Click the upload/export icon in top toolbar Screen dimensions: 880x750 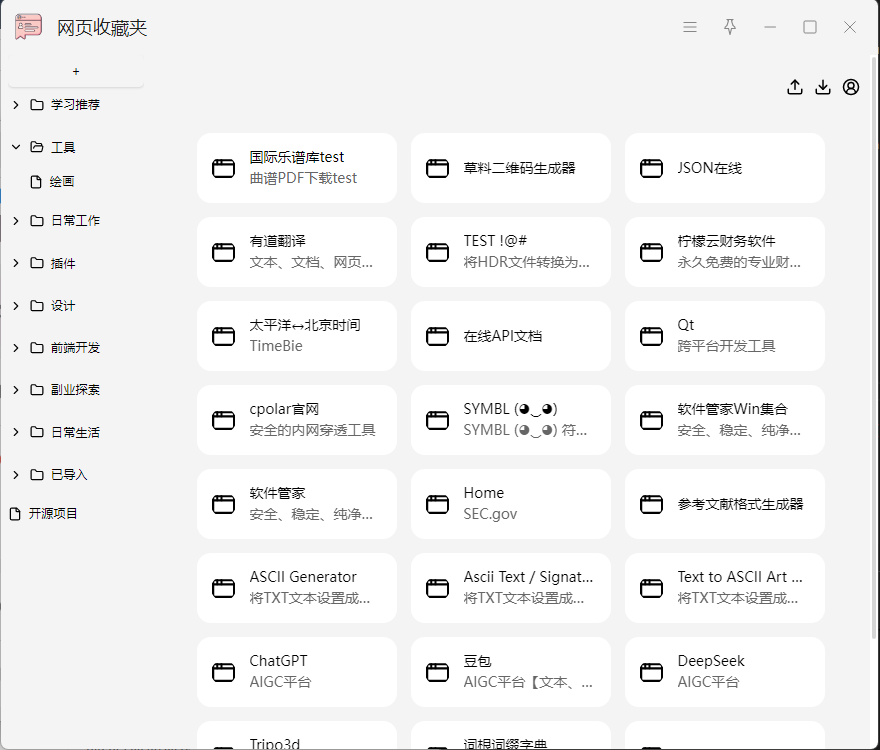click(x=795, y=87)
